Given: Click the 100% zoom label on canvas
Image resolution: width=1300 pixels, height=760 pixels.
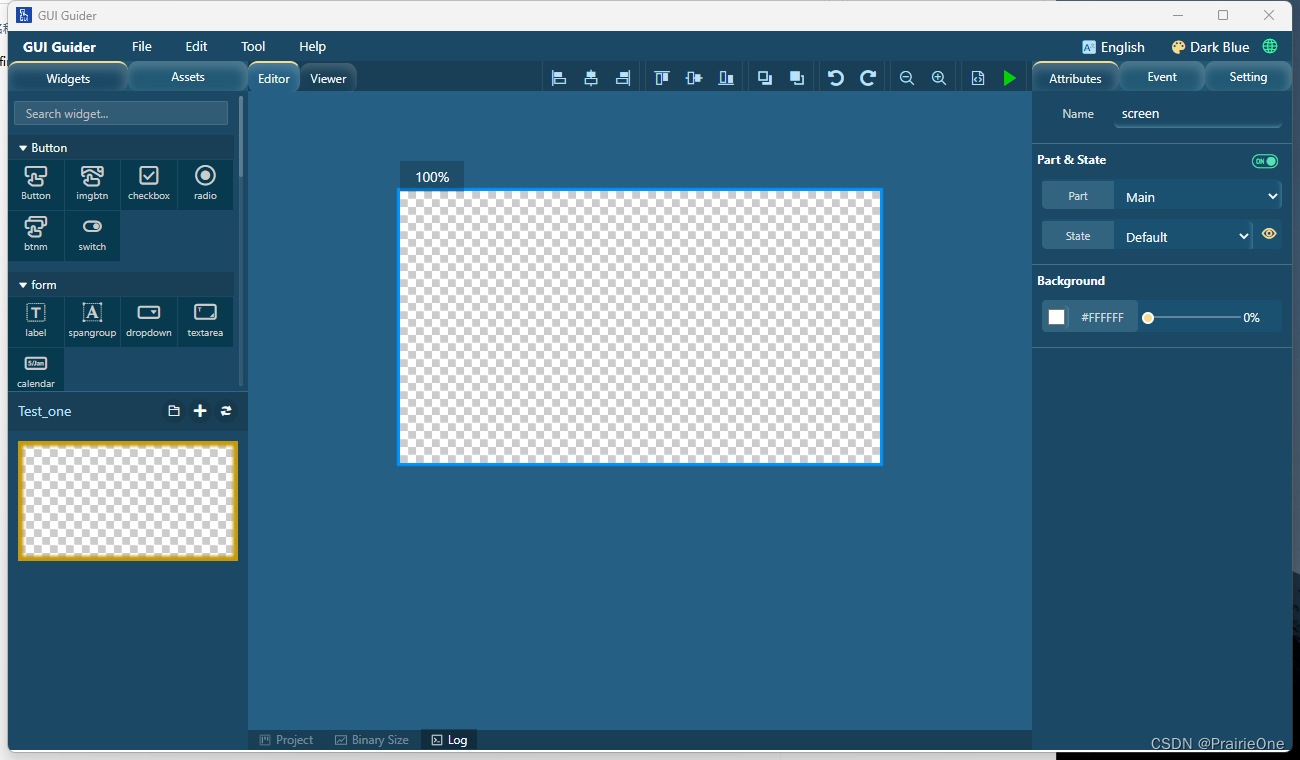Looking at the screenshot, I should [432, 177].
